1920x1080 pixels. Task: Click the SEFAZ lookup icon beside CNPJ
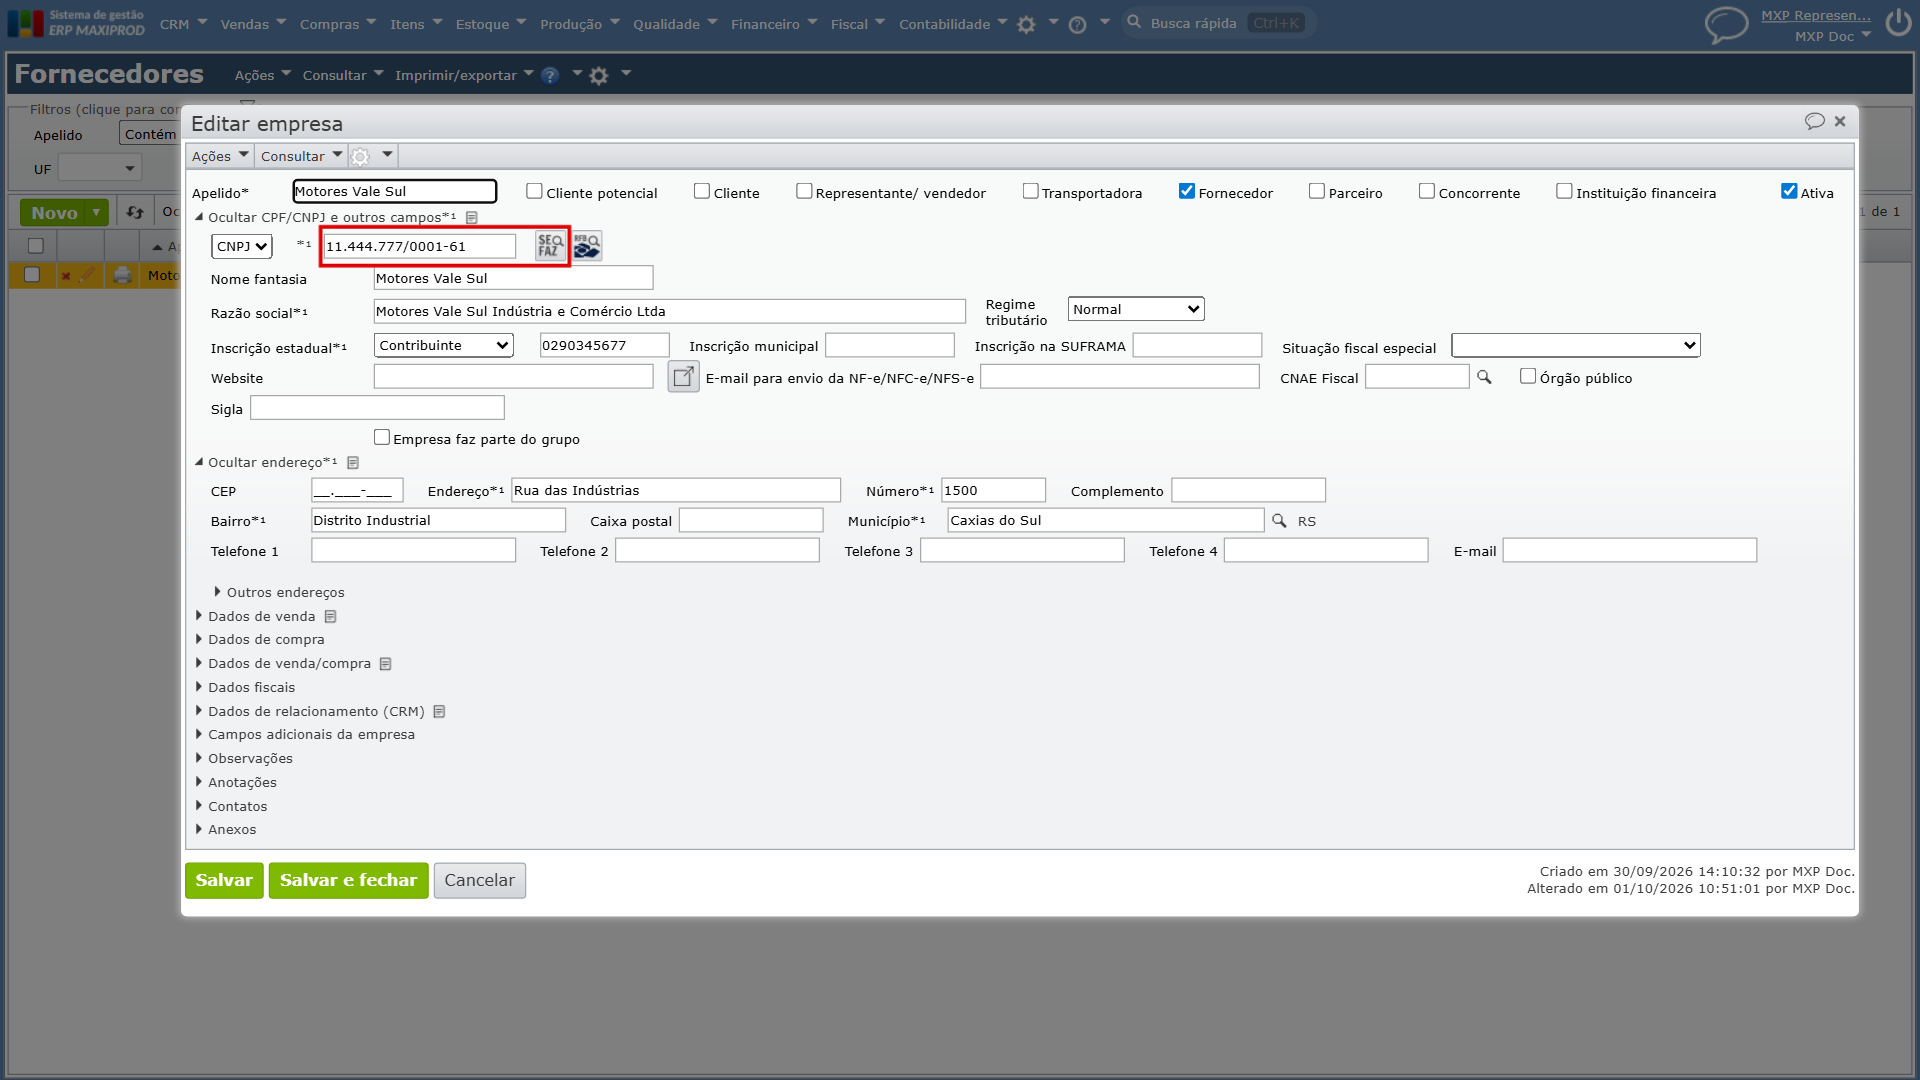point(550,246)
